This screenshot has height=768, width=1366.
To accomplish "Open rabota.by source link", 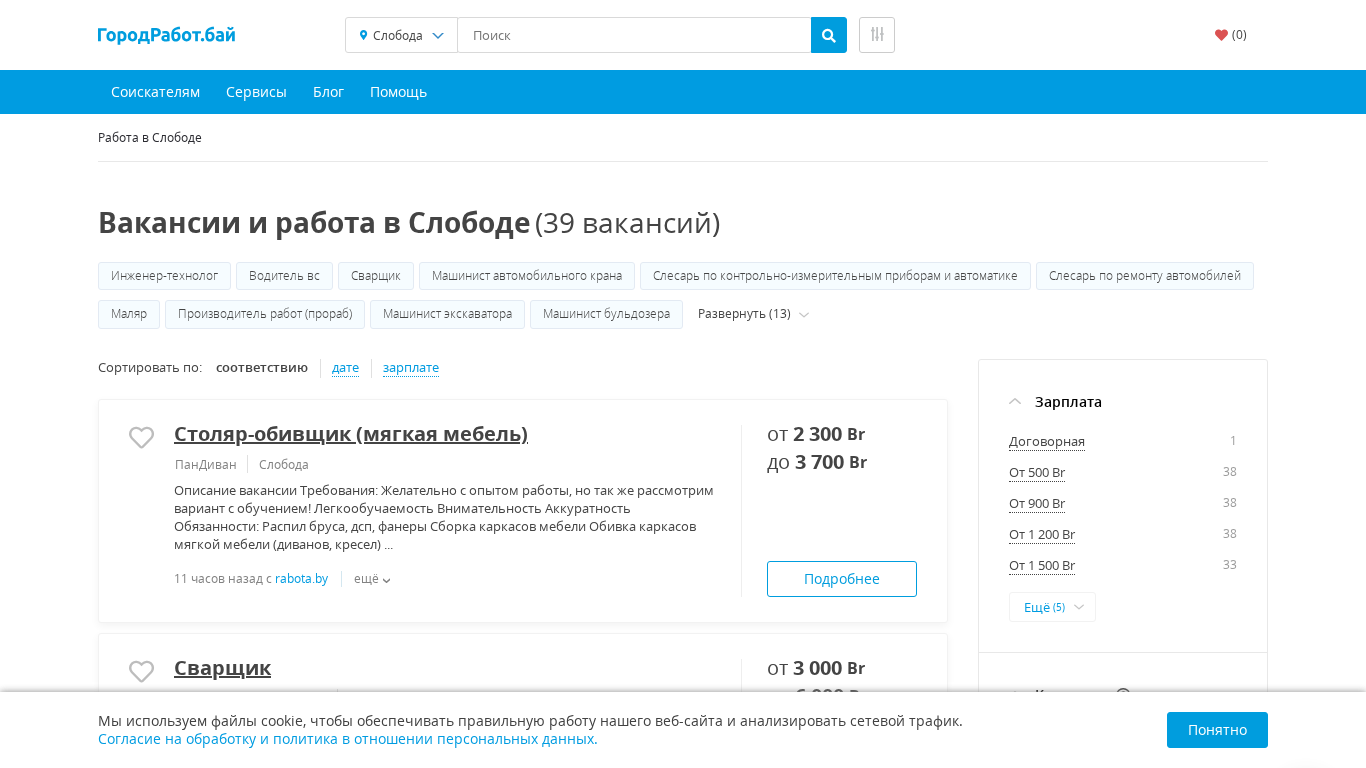I will [x=301, y=579].
